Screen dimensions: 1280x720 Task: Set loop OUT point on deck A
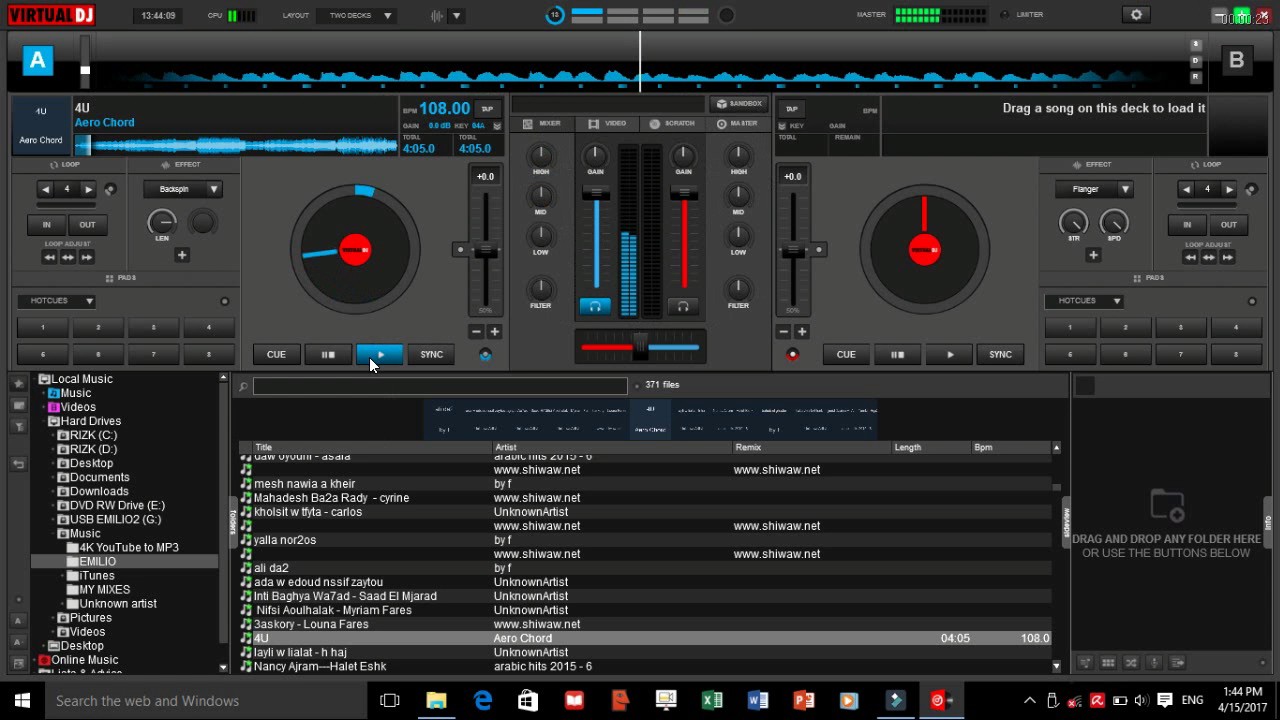tap(87, 225)
